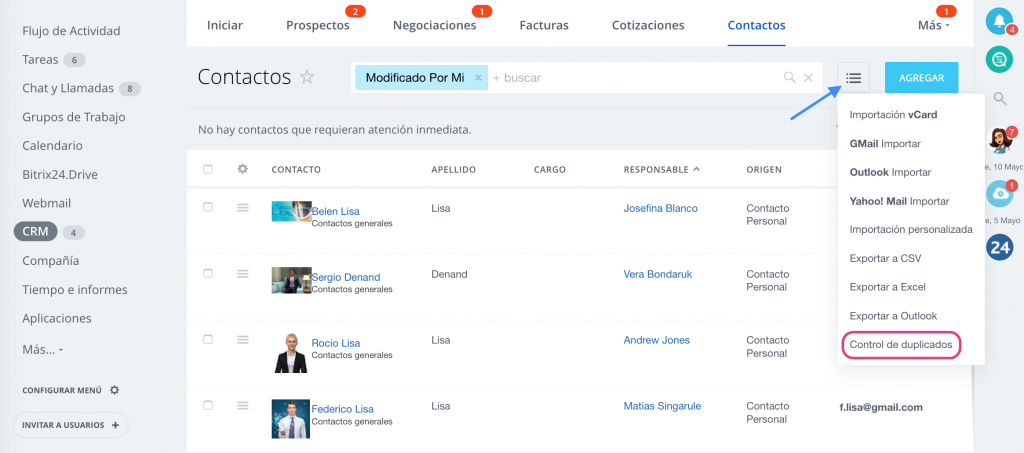Remove the Modificado Por Mi filter
1024x453 pixels.
[478, 78]
